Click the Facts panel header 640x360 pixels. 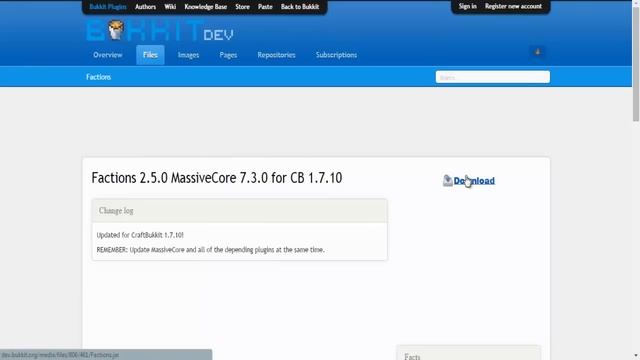pyautogui.click(x=469, y=353)
